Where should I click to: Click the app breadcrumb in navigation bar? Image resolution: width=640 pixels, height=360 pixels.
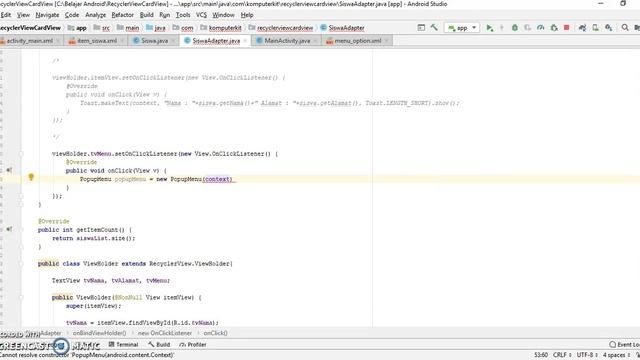pos(78,28)
